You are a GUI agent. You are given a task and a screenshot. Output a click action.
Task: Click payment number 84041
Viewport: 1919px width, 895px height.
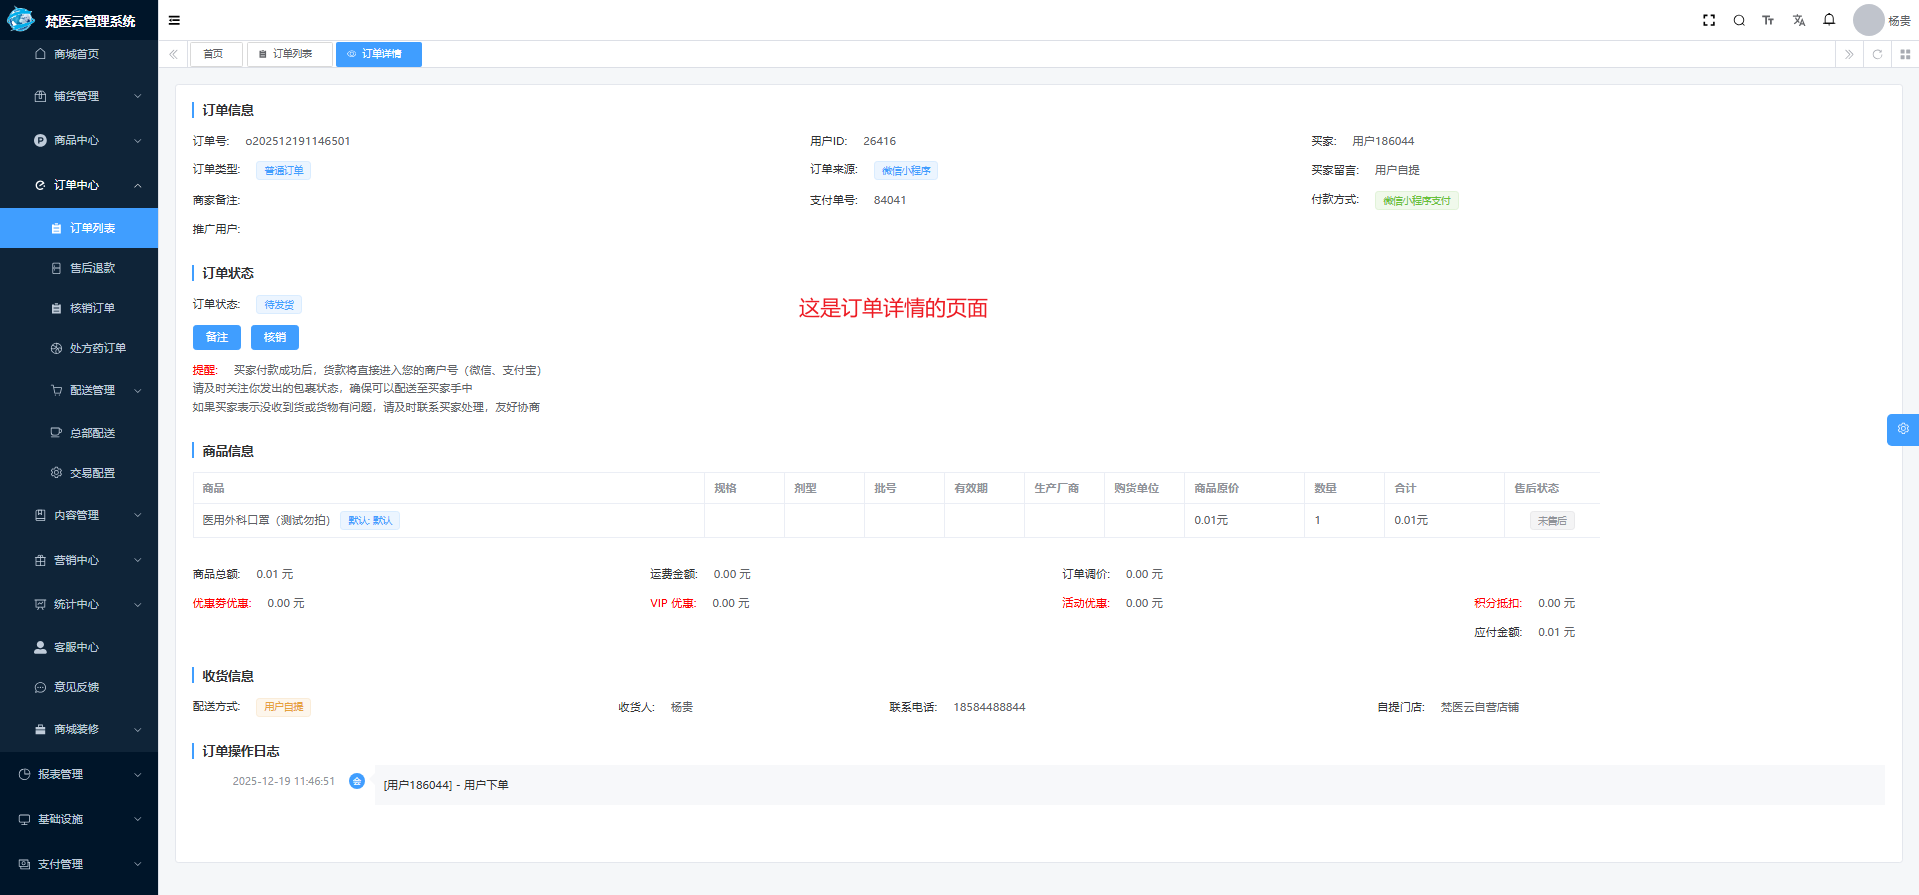click(x=890, y=200)
